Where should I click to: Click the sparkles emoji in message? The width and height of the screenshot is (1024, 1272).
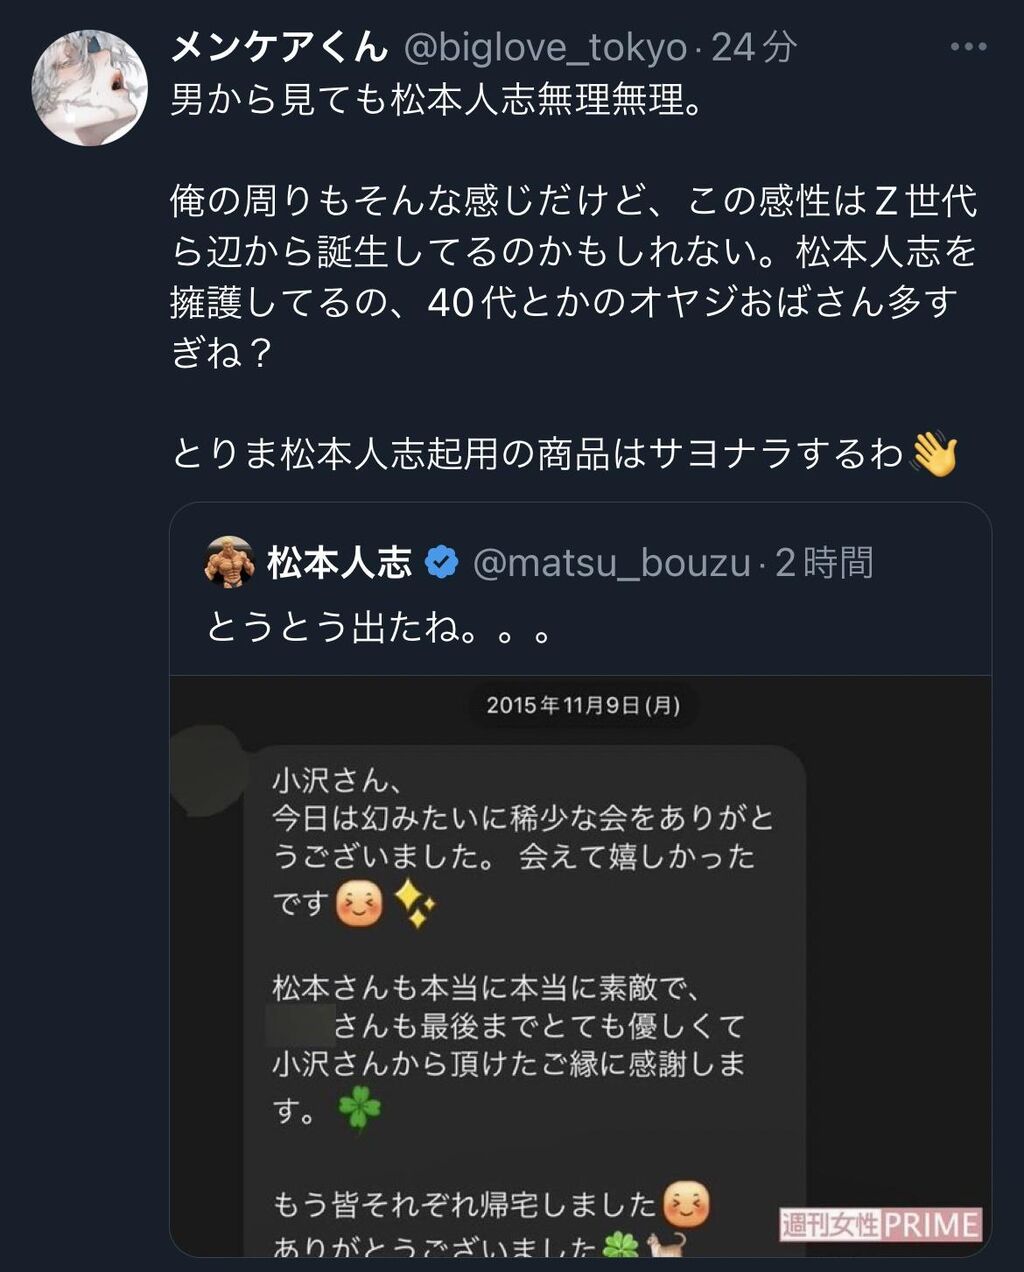click(415, 903)
